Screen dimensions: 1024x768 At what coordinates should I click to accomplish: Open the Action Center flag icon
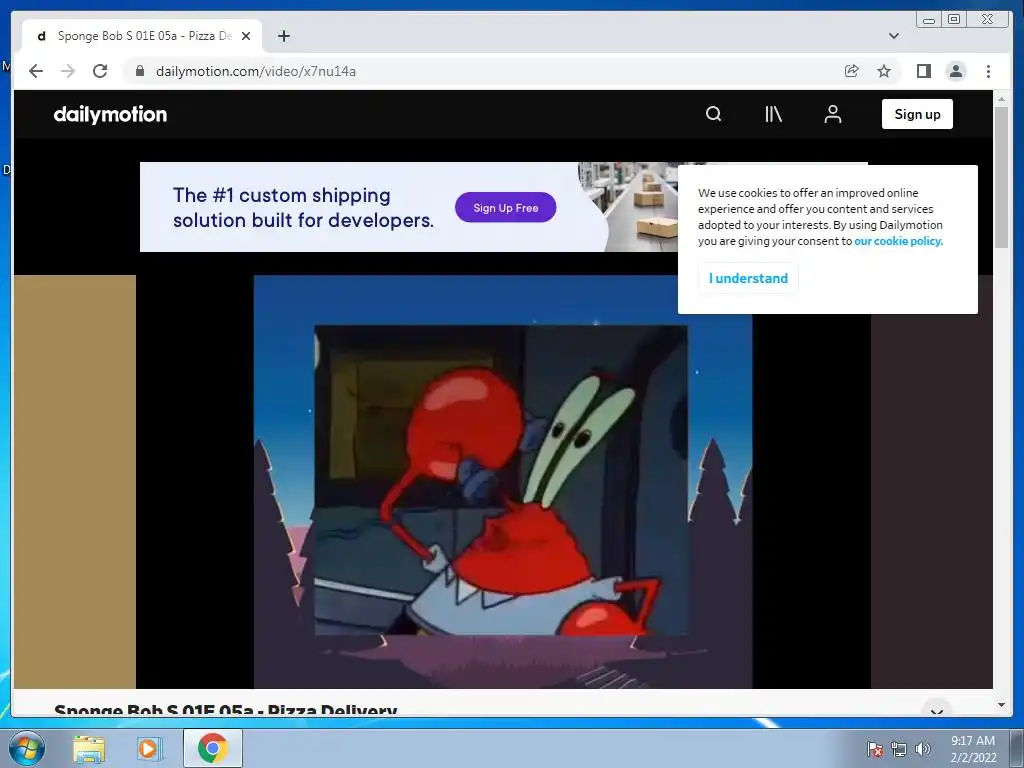pyautogui.click(x=874, y=749)
